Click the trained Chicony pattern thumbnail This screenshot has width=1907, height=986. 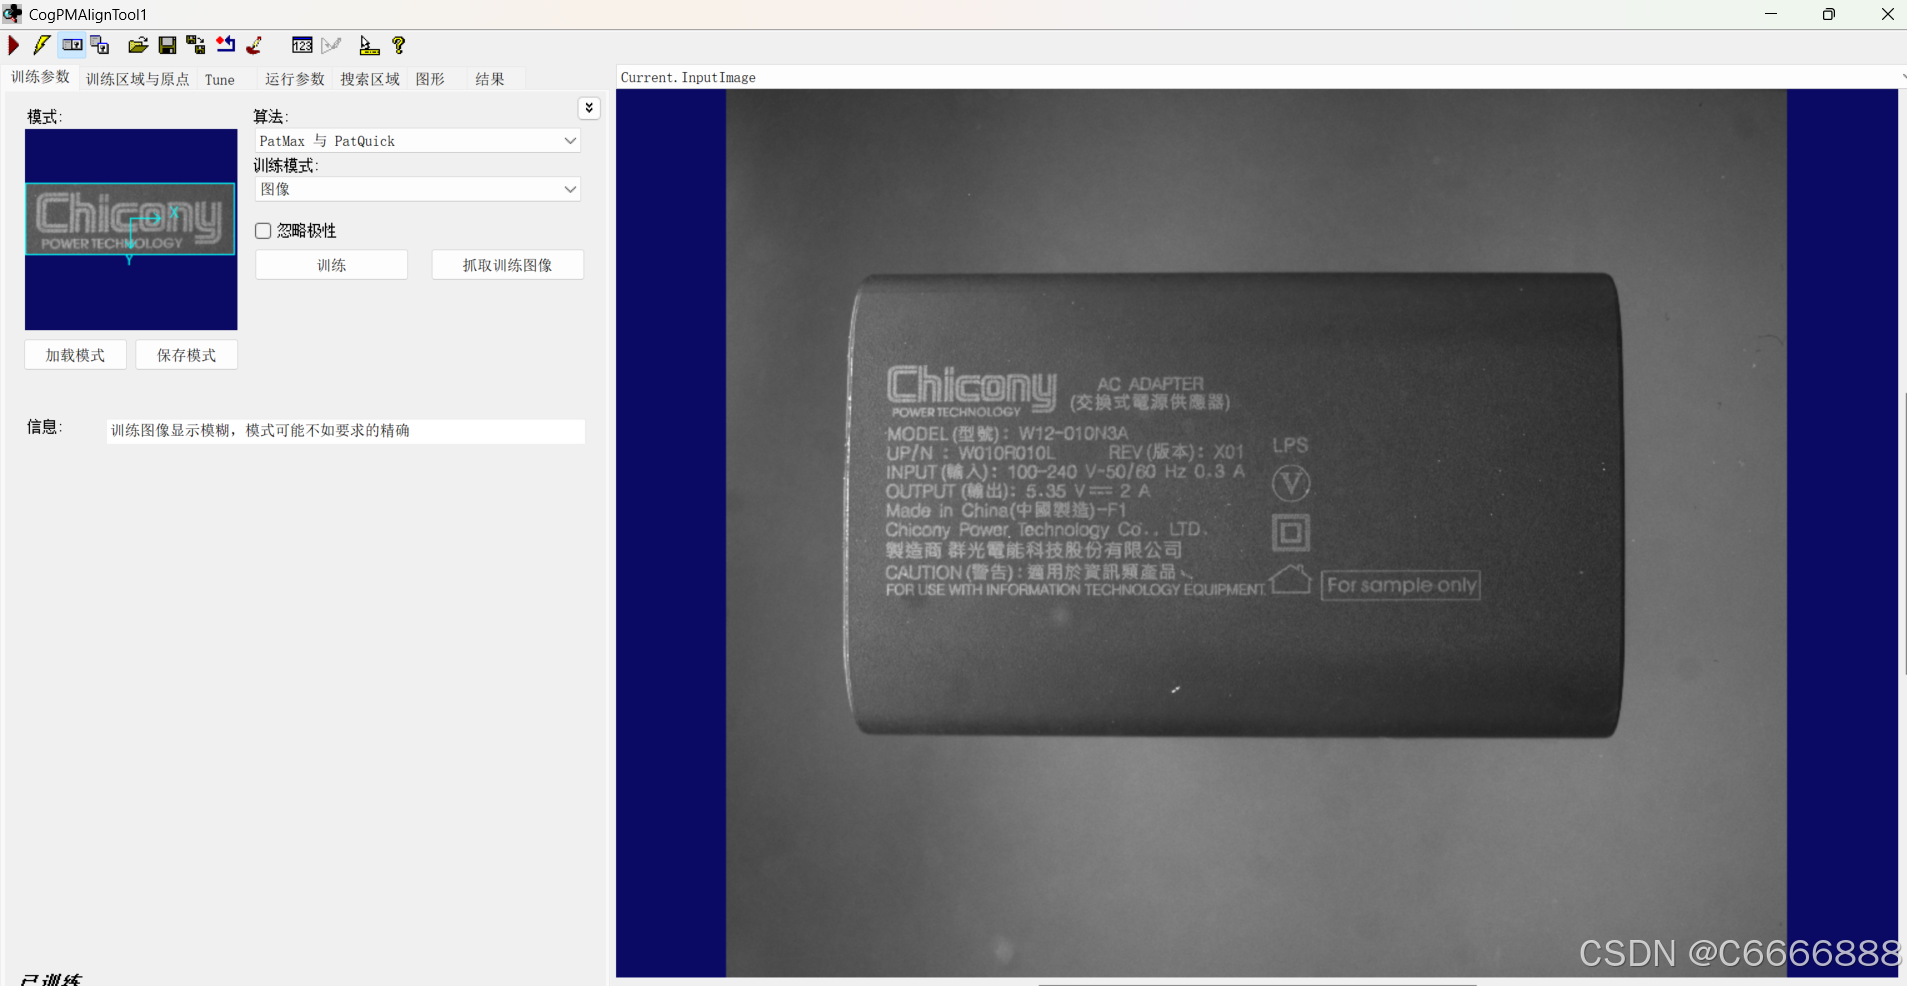point(131,229)
